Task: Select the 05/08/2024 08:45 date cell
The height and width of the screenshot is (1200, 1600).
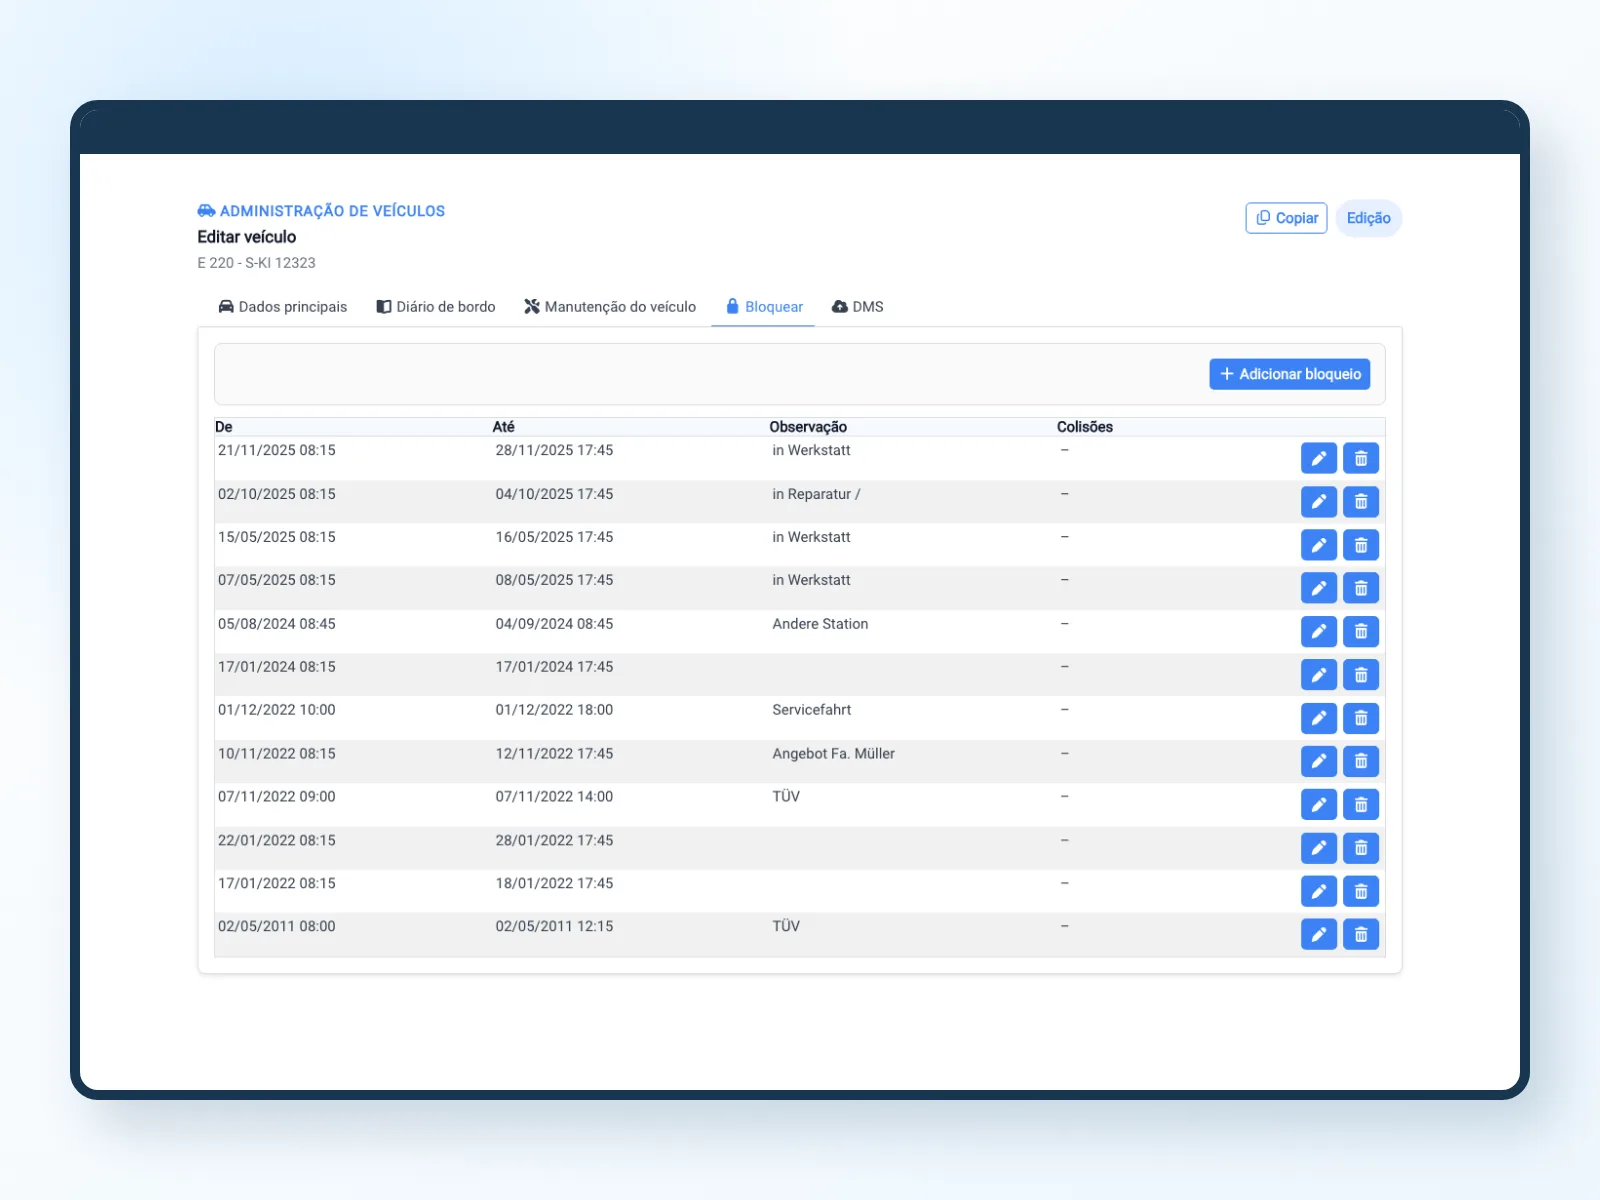Action: pyautogui.click(x=277, y=624)
